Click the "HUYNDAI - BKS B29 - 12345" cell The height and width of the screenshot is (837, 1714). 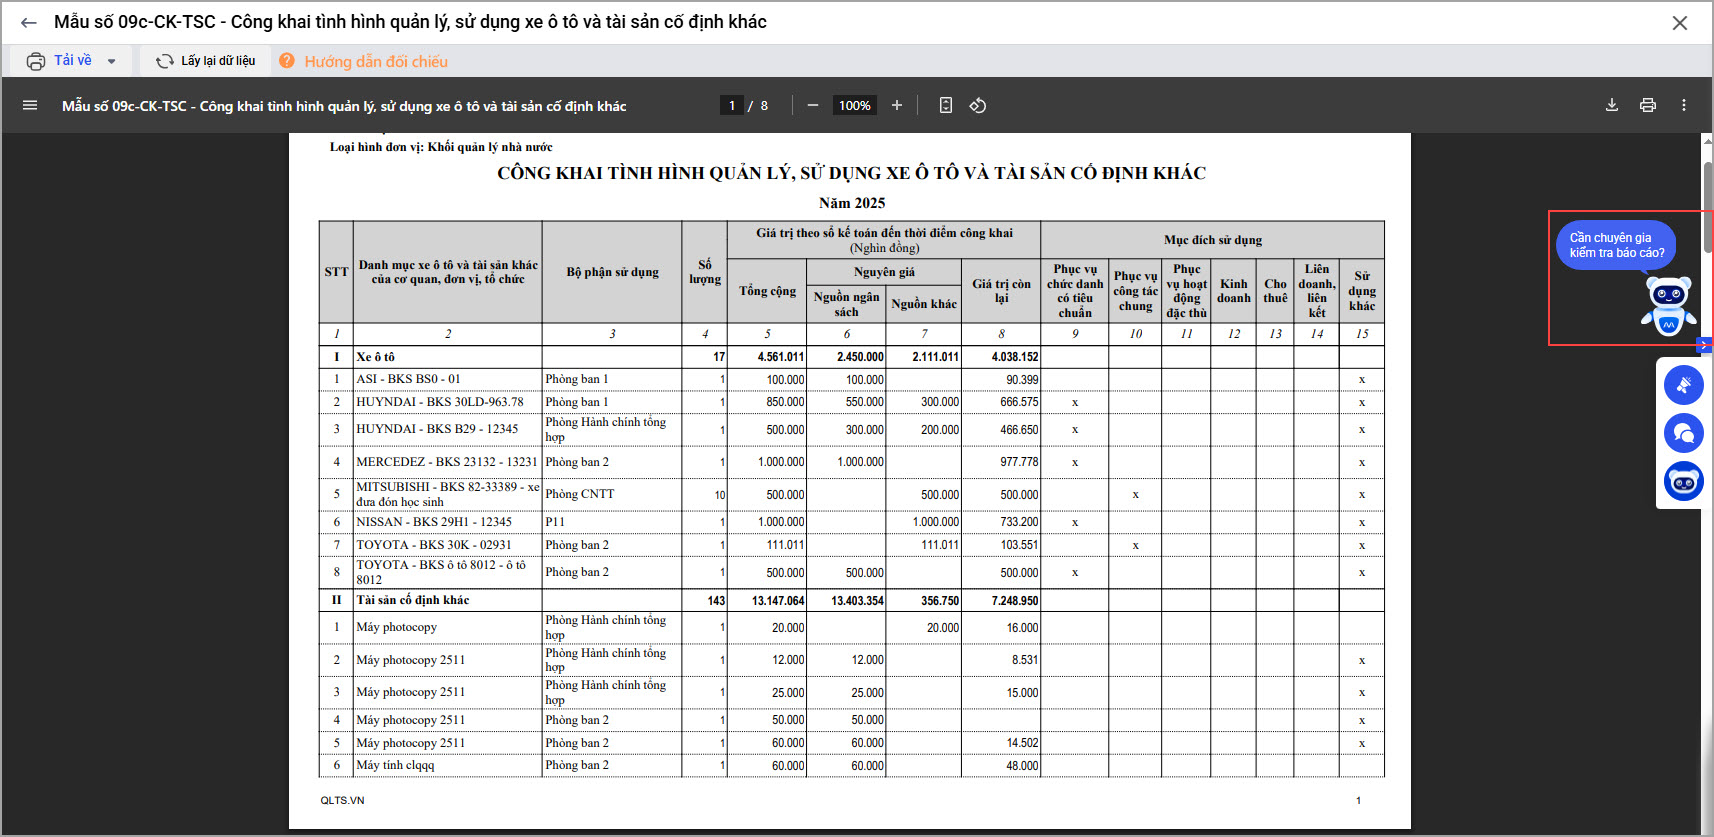(x=447, y=429)
